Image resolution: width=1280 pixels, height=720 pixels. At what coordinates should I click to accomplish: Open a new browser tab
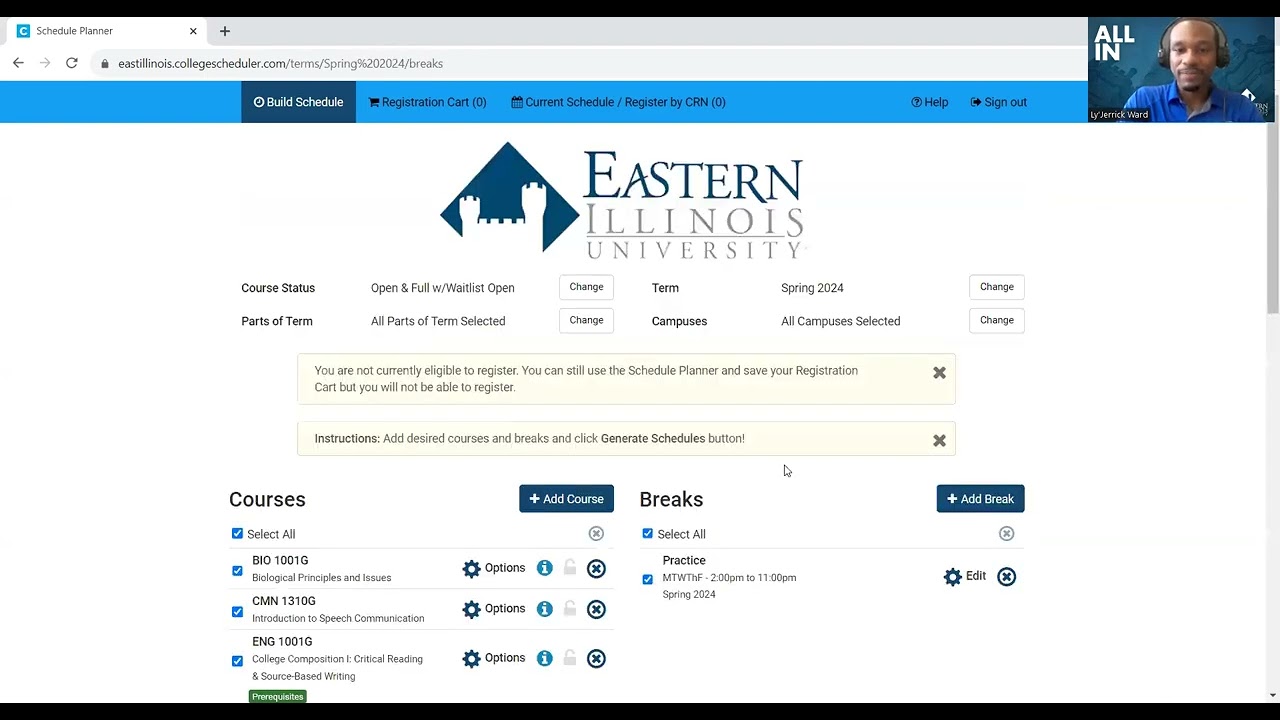(225, 31)
